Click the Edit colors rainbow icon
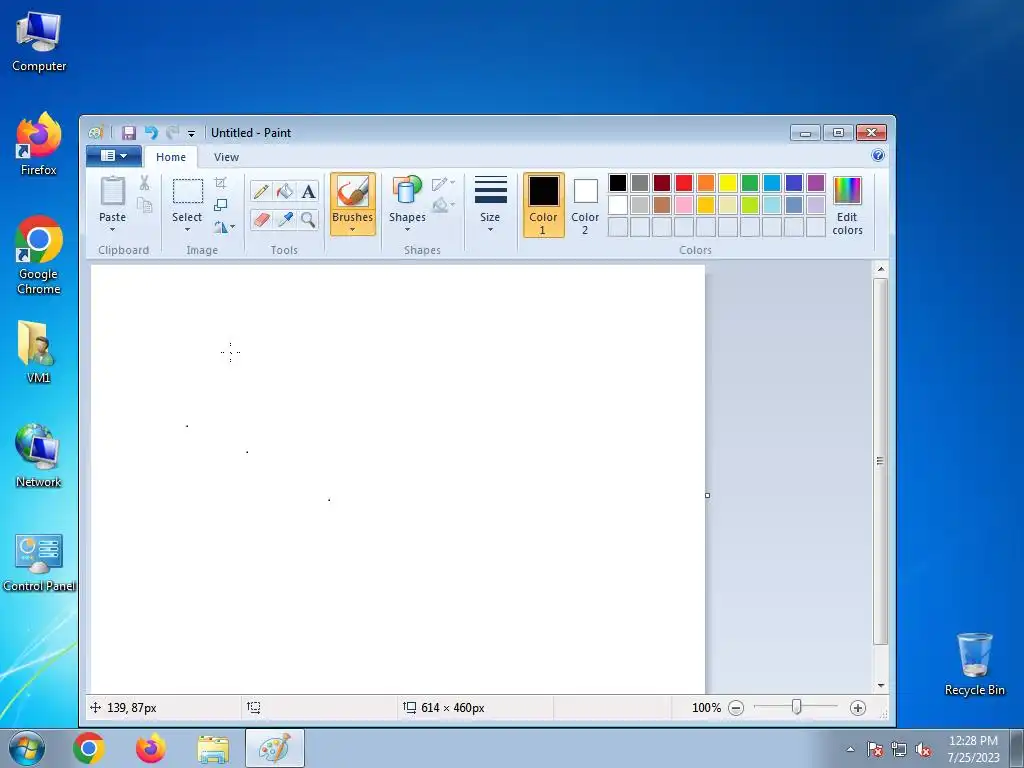1024x768 pixels. (847, 191)
